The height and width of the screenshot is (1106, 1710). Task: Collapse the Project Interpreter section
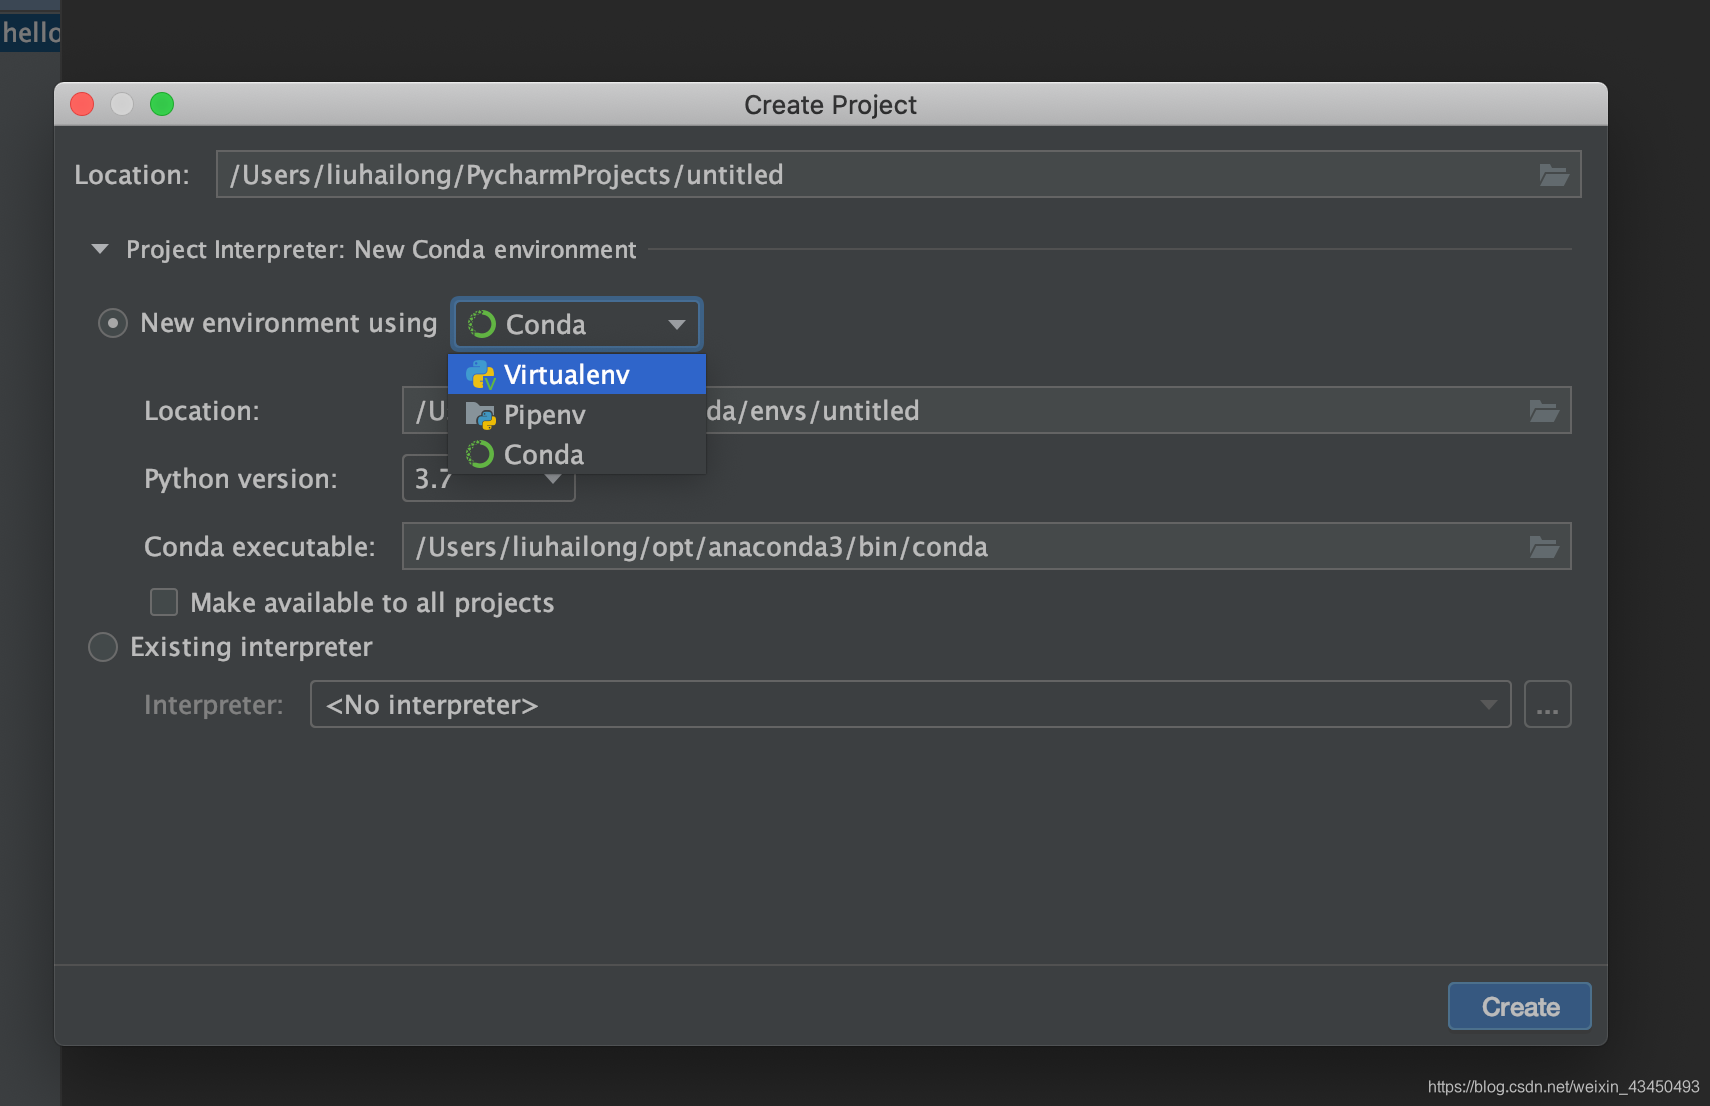click(100, 249)
